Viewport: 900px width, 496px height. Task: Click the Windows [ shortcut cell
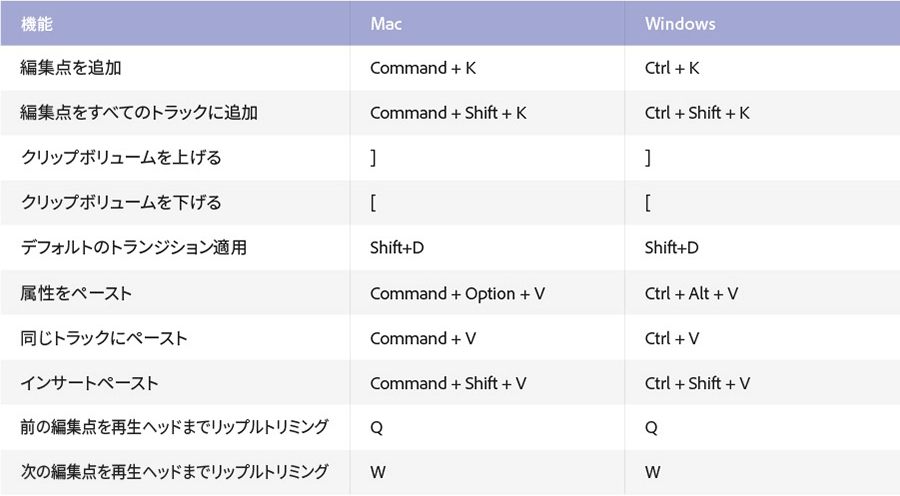point(648,203)
